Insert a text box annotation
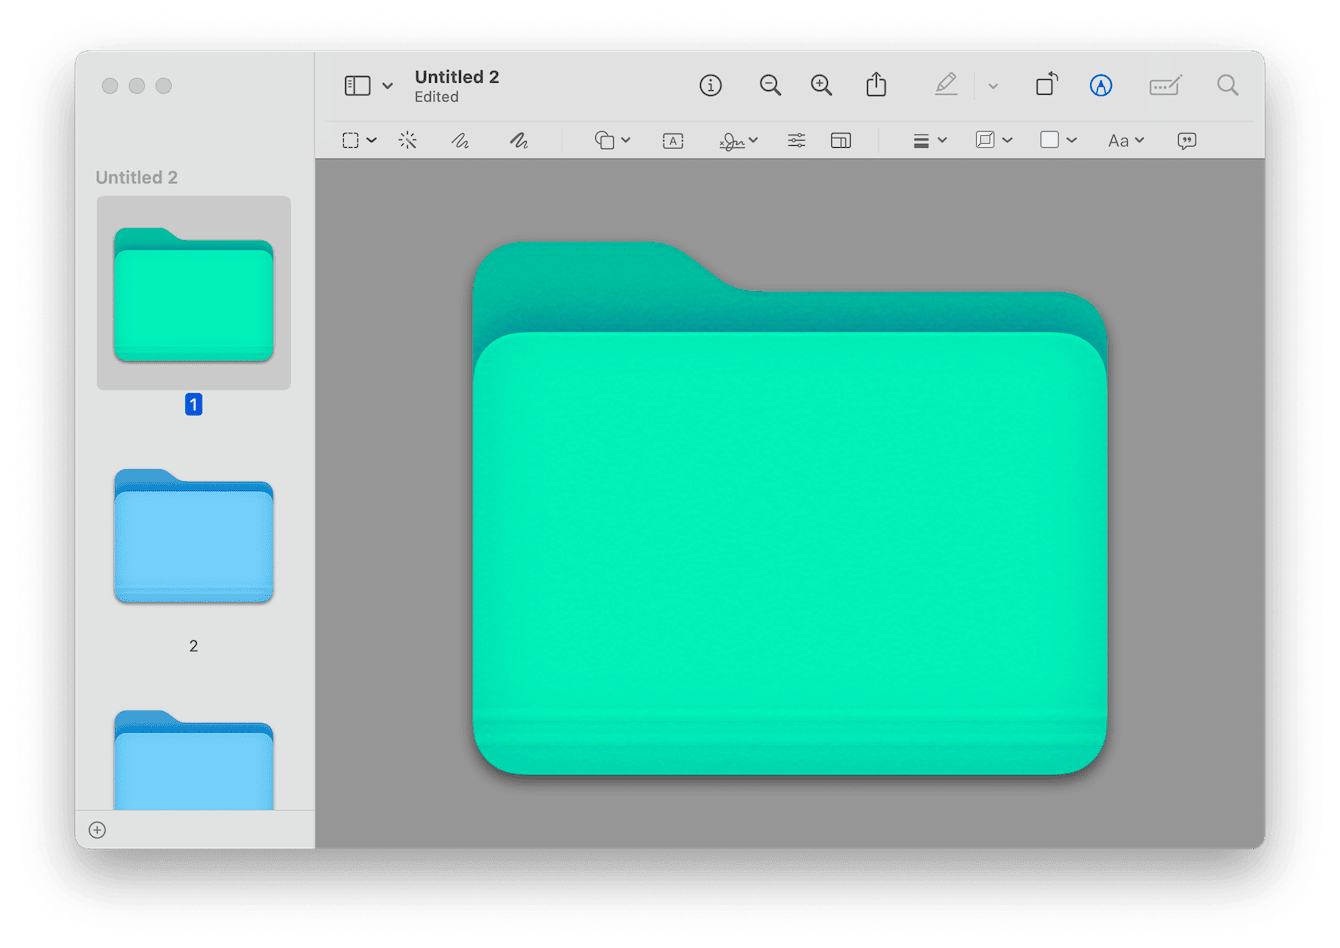Image resolution: width=1340 pixels, height=948 pixels. click(672, 140)
